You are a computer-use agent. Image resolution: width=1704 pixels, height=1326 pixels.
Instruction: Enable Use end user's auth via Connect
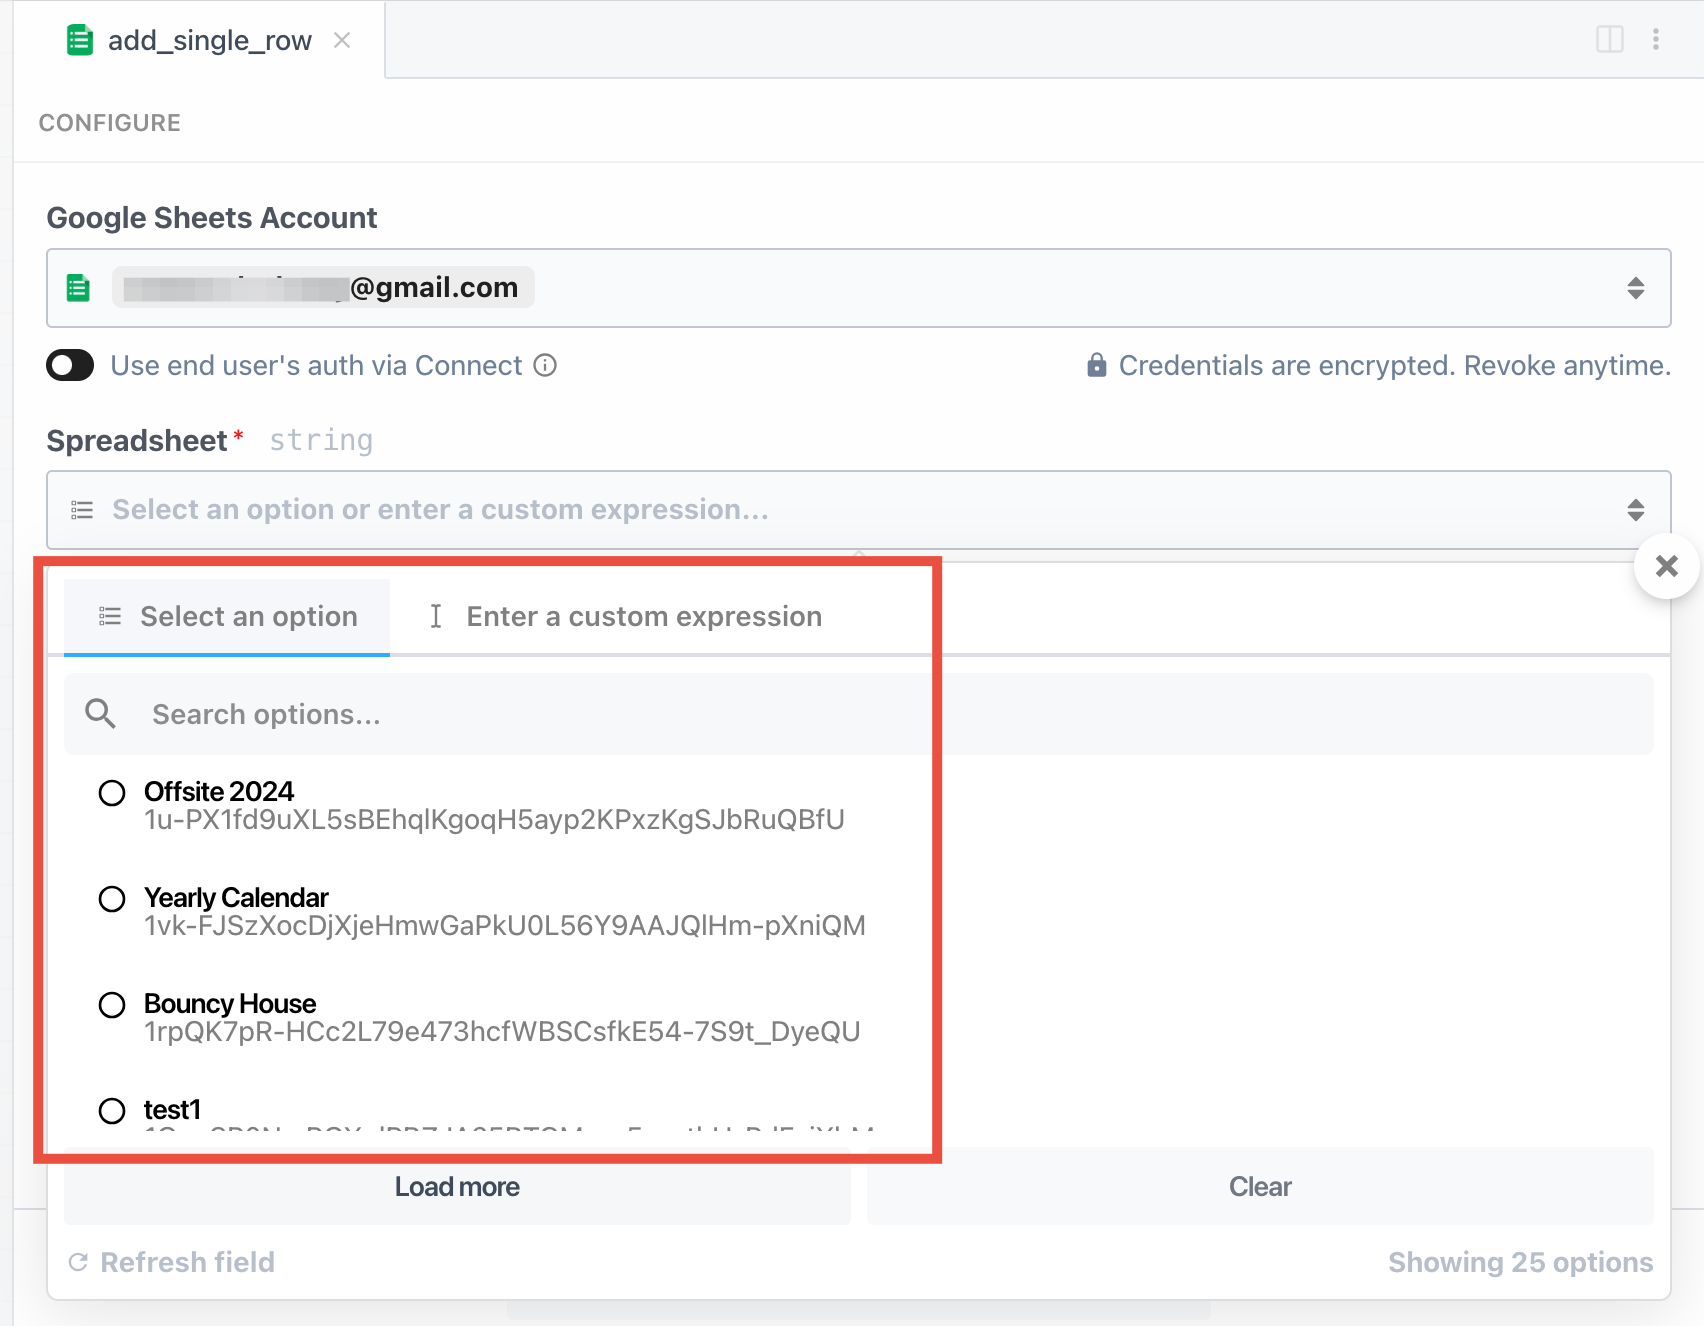[x=70, y=365]
